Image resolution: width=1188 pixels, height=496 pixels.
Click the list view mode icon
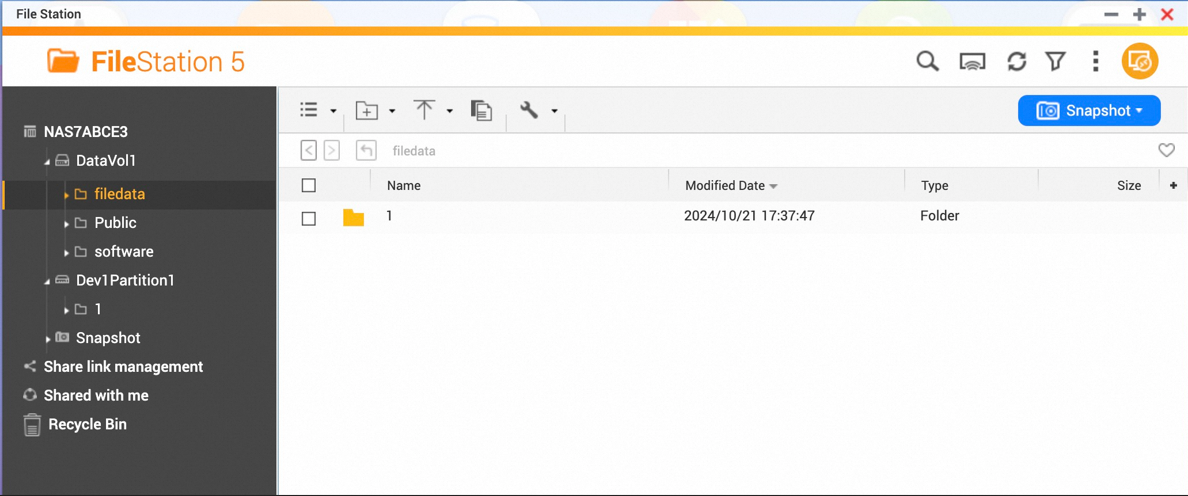point(308,110)
